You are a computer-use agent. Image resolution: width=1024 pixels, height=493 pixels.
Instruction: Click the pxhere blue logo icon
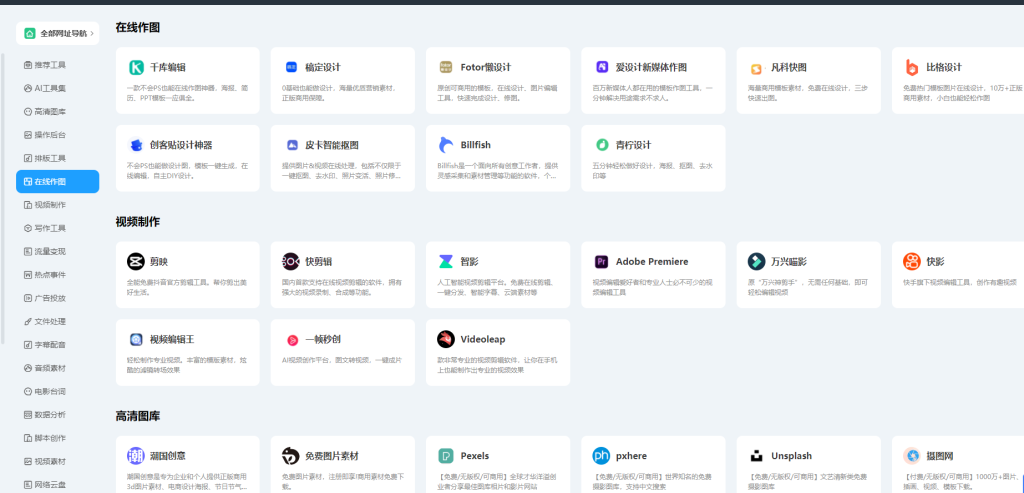tap(602, 456)
